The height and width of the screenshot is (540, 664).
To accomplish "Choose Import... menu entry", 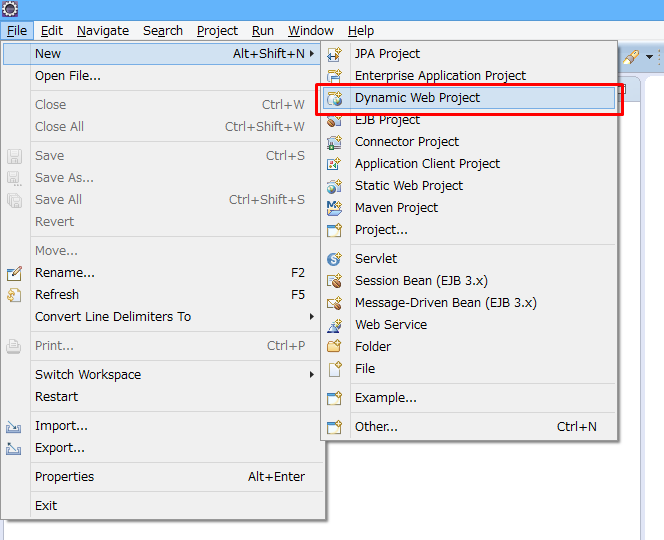I will 161,426.
